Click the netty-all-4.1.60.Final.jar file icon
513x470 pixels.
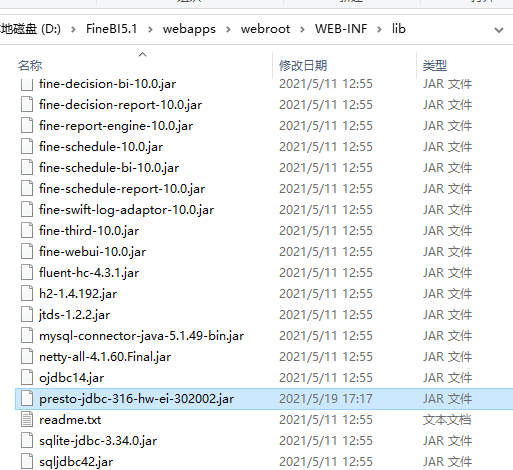[x=27, y=357]
